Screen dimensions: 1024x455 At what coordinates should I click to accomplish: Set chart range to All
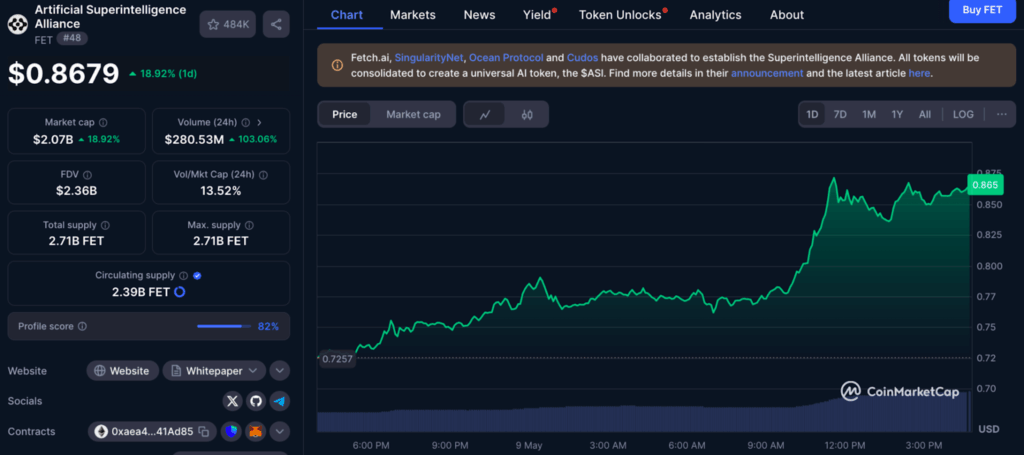[x=925, y=114]
